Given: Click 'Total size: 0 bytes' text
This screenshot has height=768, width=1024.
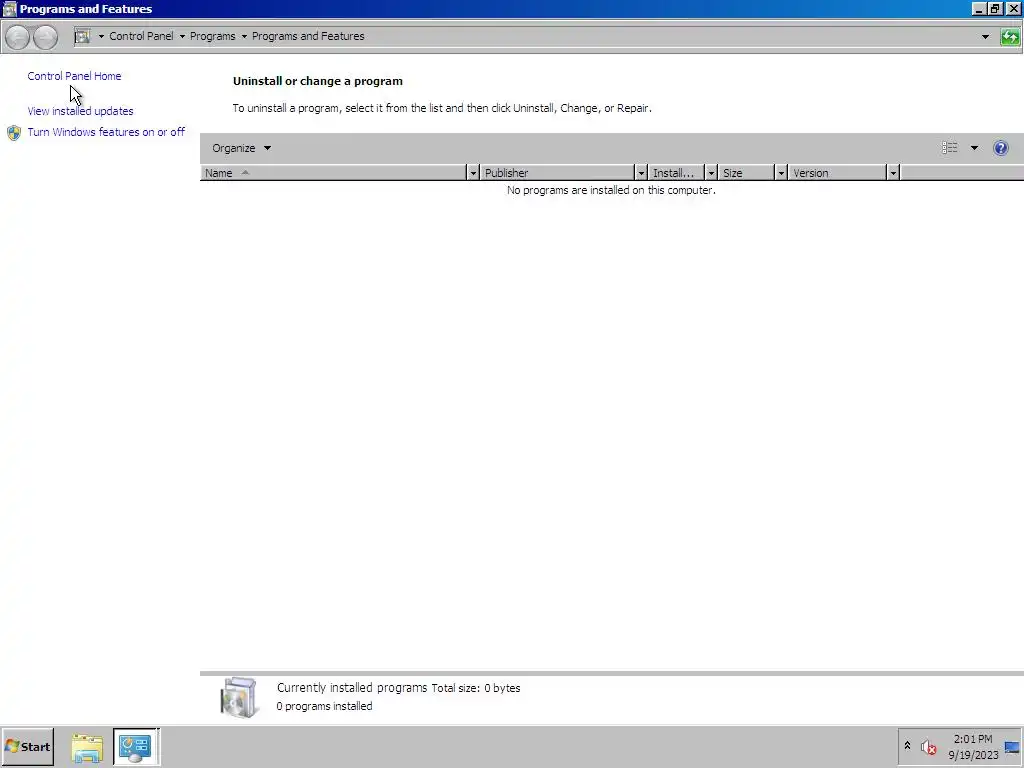Looking at the screenshot, I should (x=476, y=688).
